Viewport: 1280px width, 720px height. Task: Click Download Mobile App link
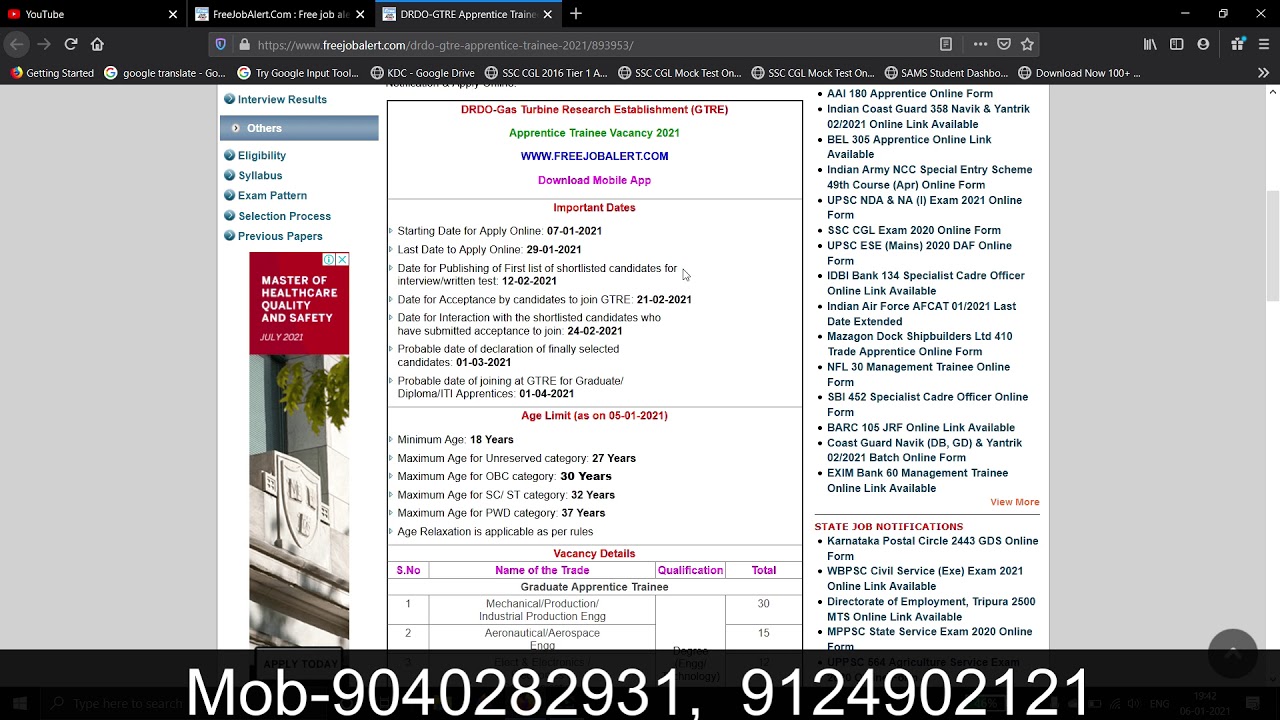[x=594, y=180]
